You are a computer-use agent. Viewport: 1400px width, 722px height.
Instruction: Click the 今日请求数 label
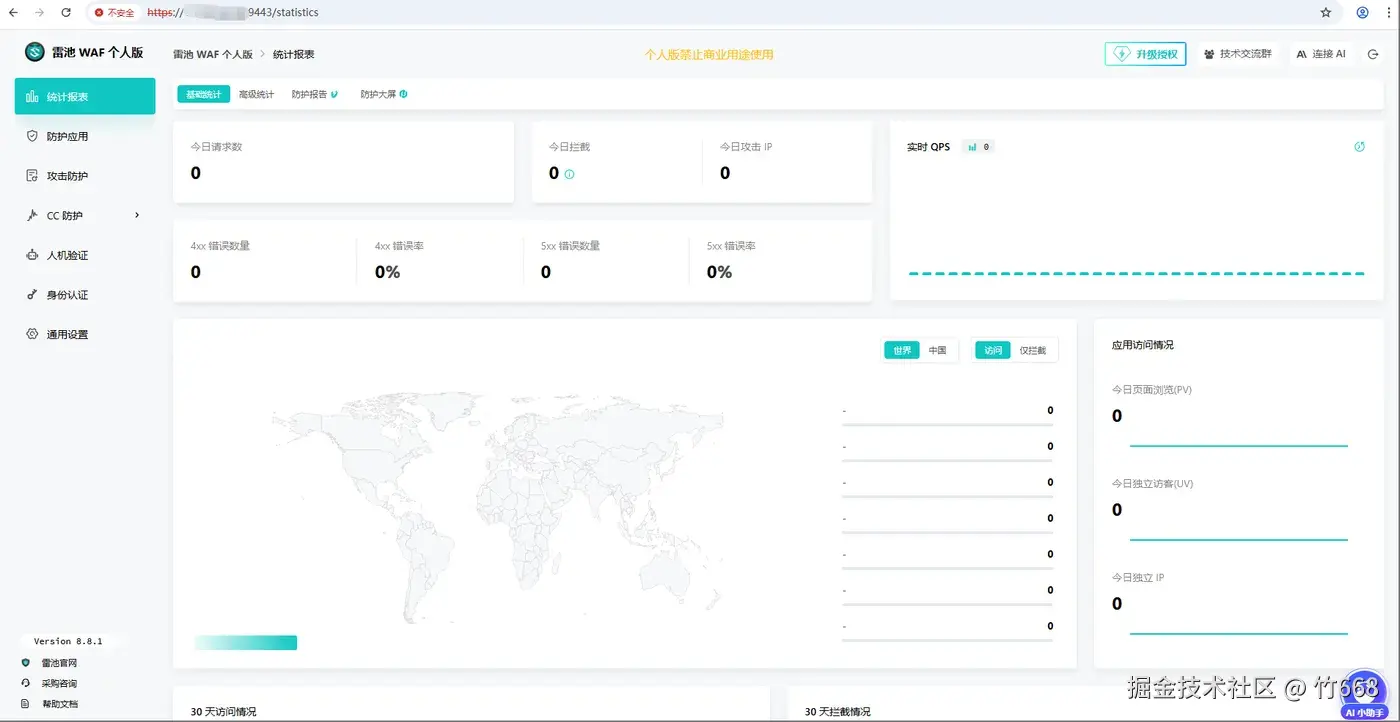click(216, 147)
